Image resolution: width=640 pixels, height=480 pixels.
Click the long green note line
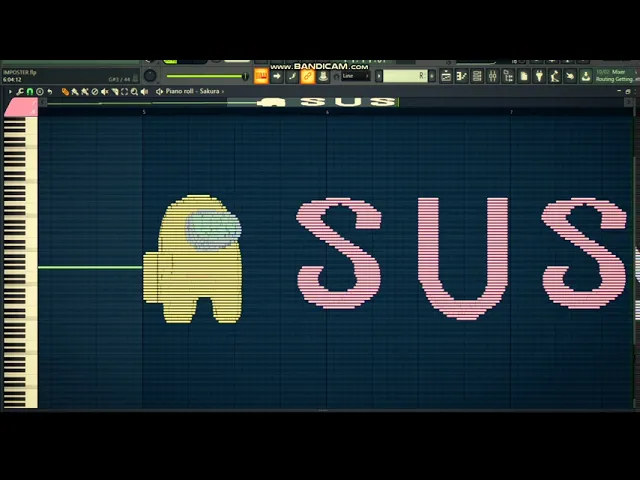pyautogui.click(x=90, y=268)
